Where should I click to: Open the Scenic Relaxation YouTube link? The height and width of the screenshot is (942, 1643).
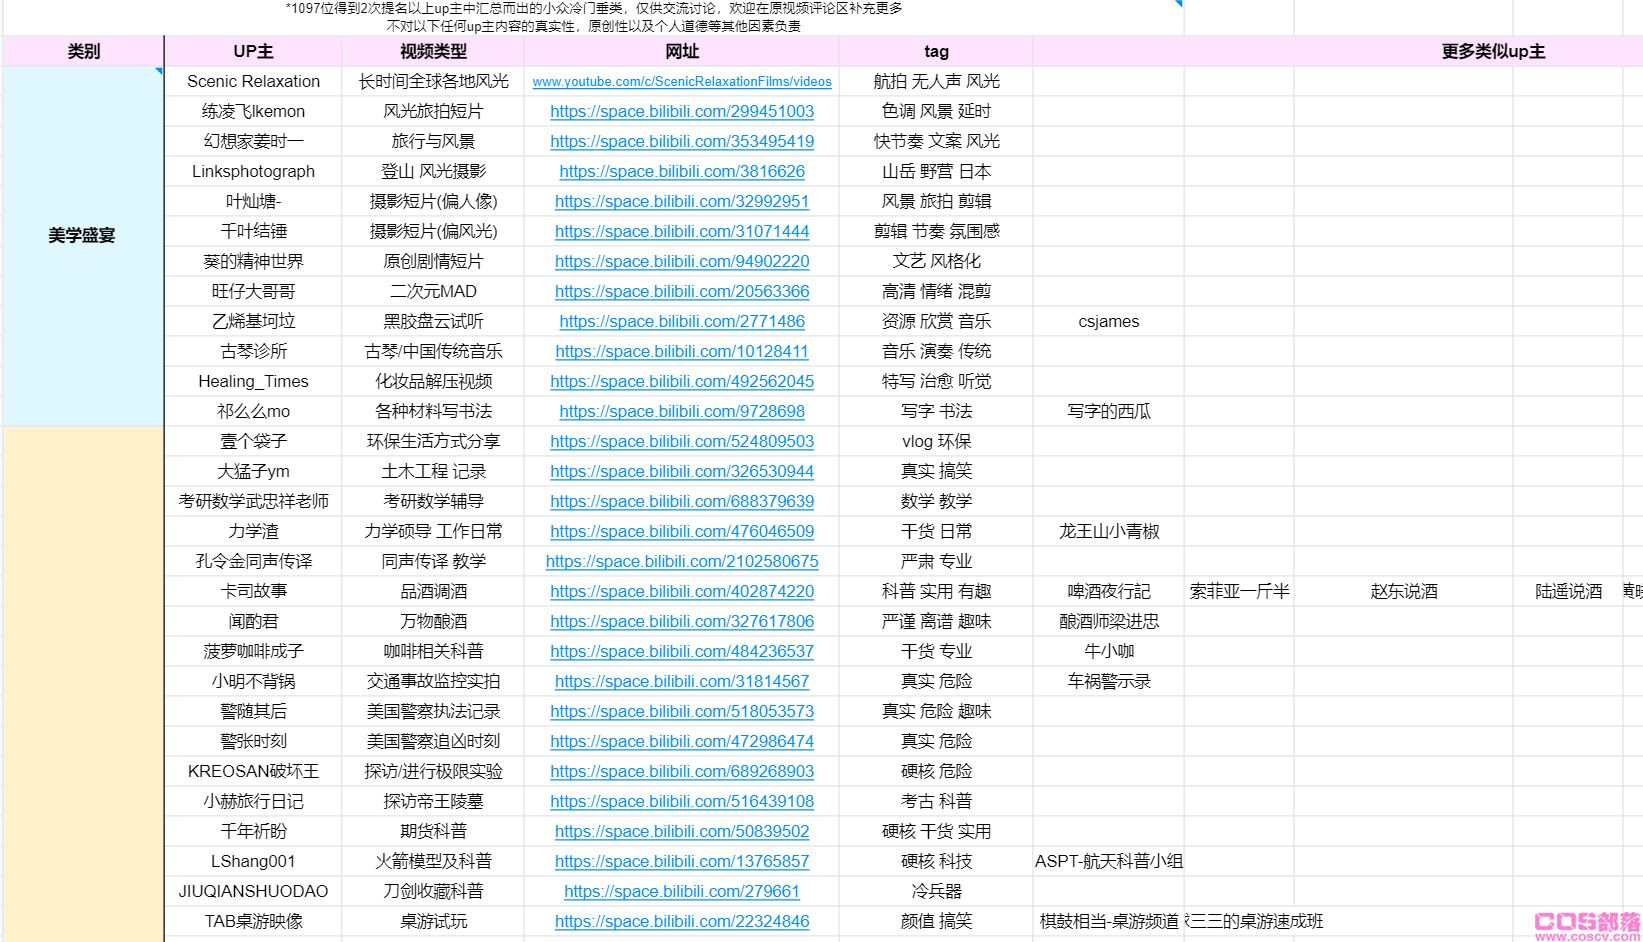682,82
